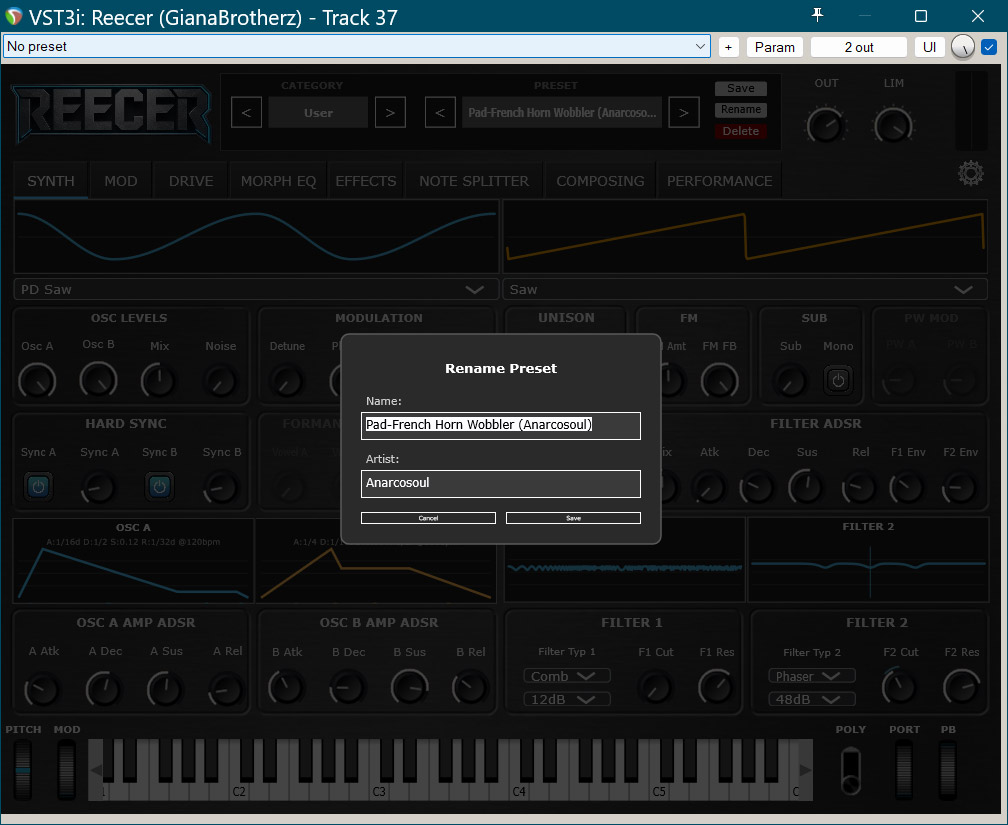Click next category arrow button
1008x825 pixels.
[390, 113]
